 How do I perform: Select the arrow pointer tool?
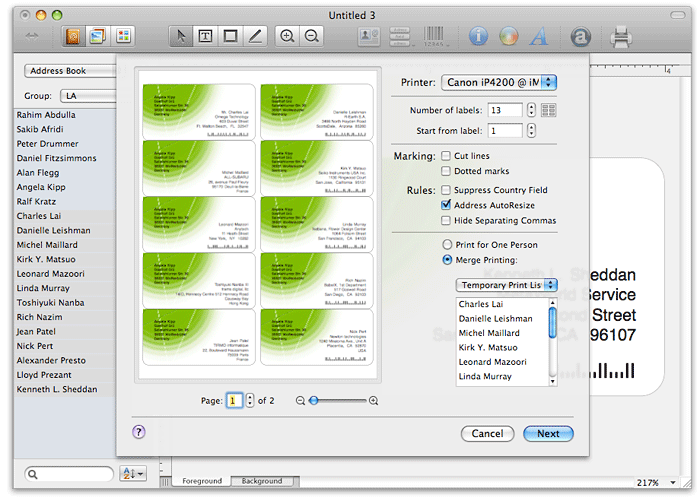181,36
